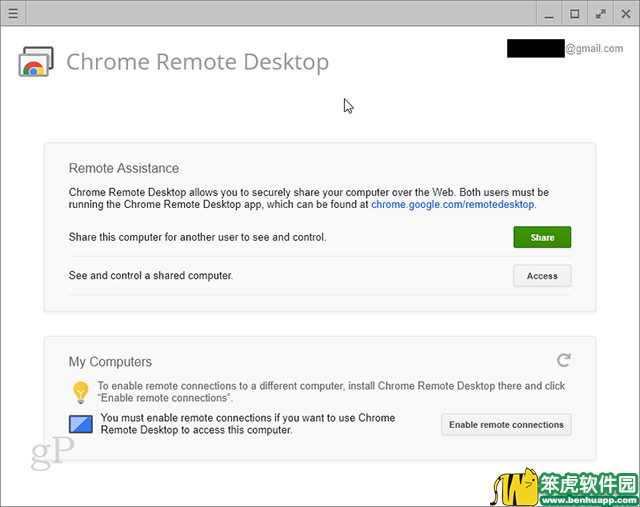Open the hamburger menu in title bar

[x=13, y=13]
